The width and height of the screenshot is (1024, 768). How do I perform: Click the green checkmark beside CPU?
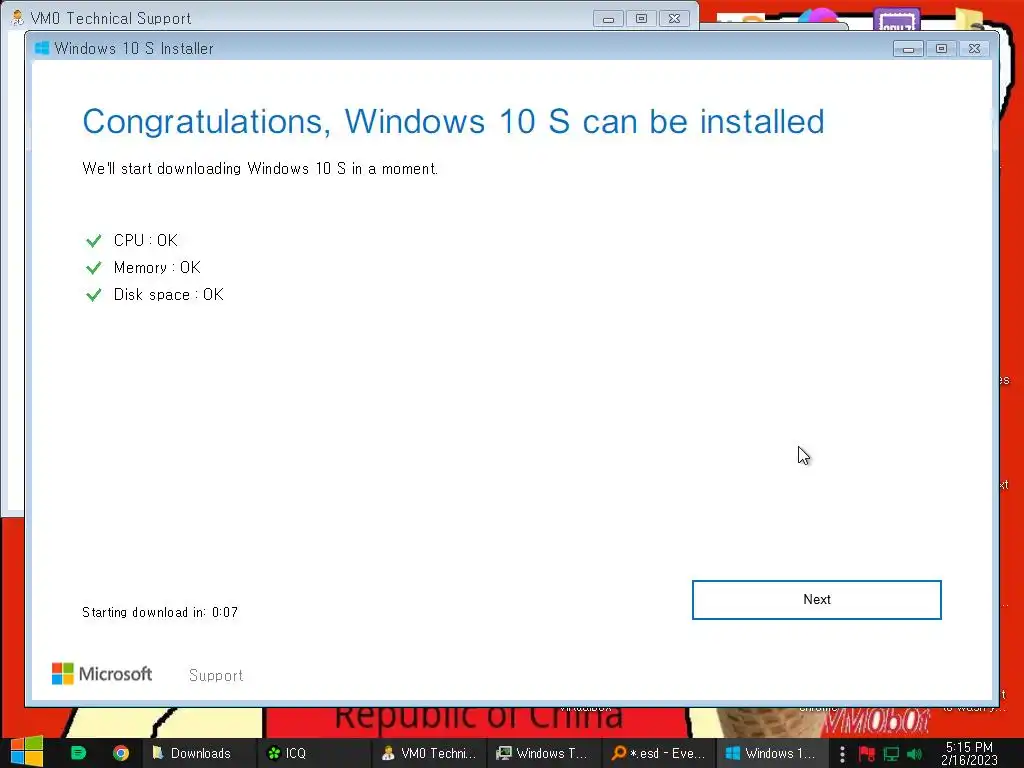coord(94,241)
